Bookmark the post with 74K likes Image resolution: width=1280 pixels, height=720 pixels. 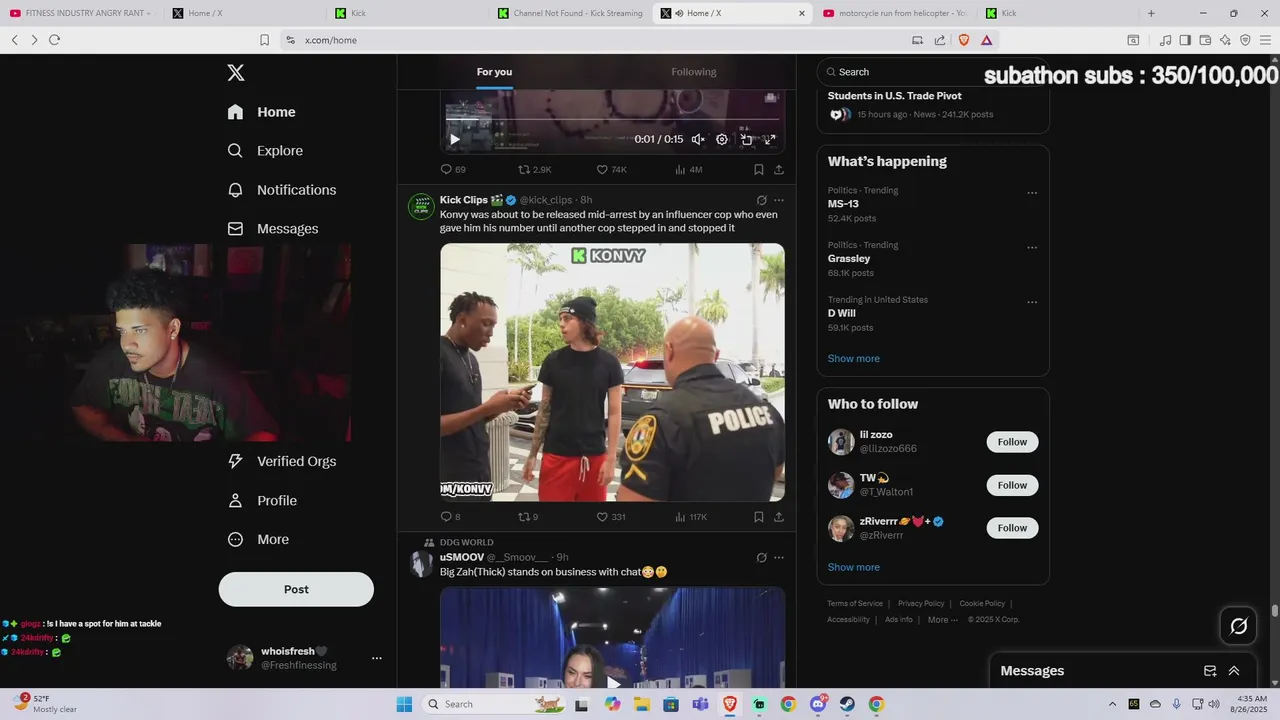tap(759, 170)
